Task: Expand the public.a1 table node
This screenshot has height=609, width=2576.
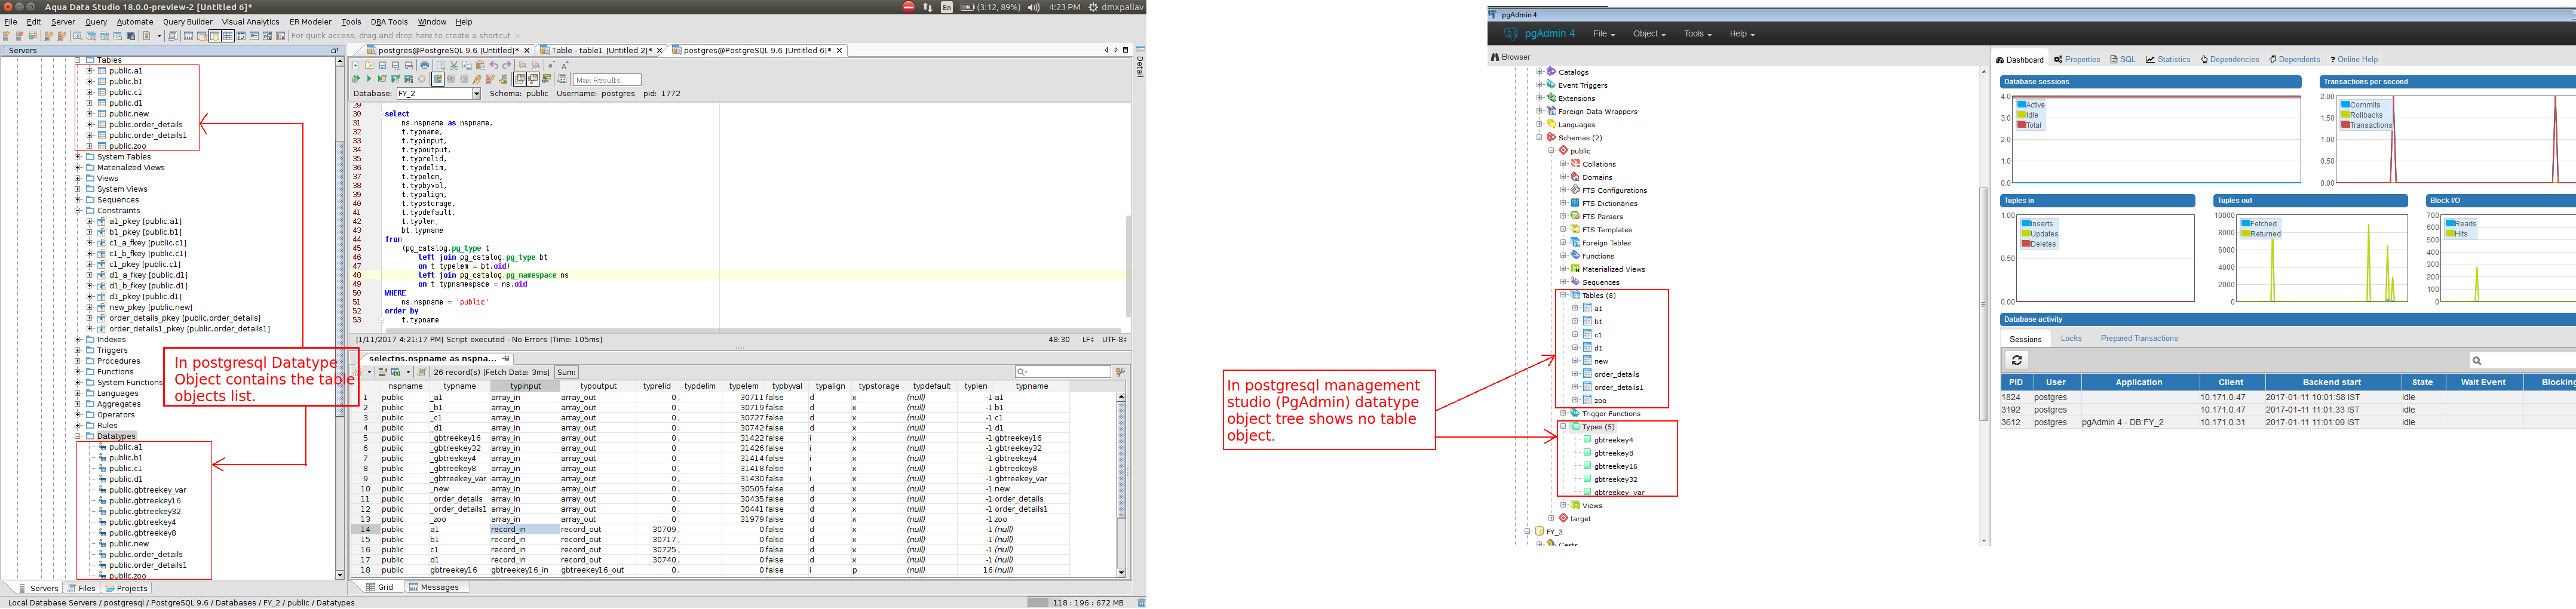Action: click(89, 71)
